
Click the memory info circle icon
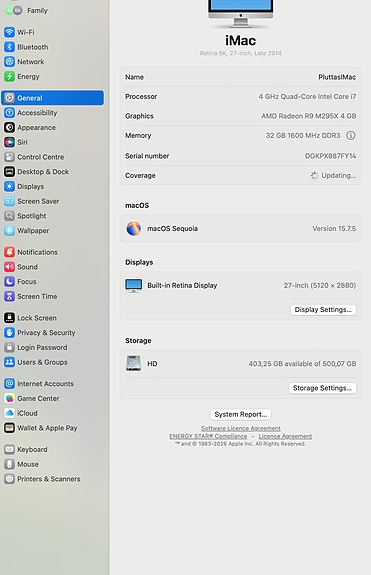(x=351, y=135)
